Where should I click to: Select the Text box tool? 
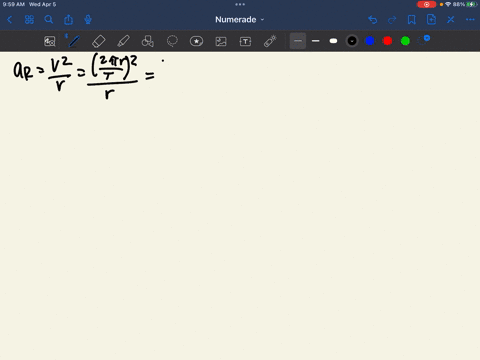pos(245,41)
